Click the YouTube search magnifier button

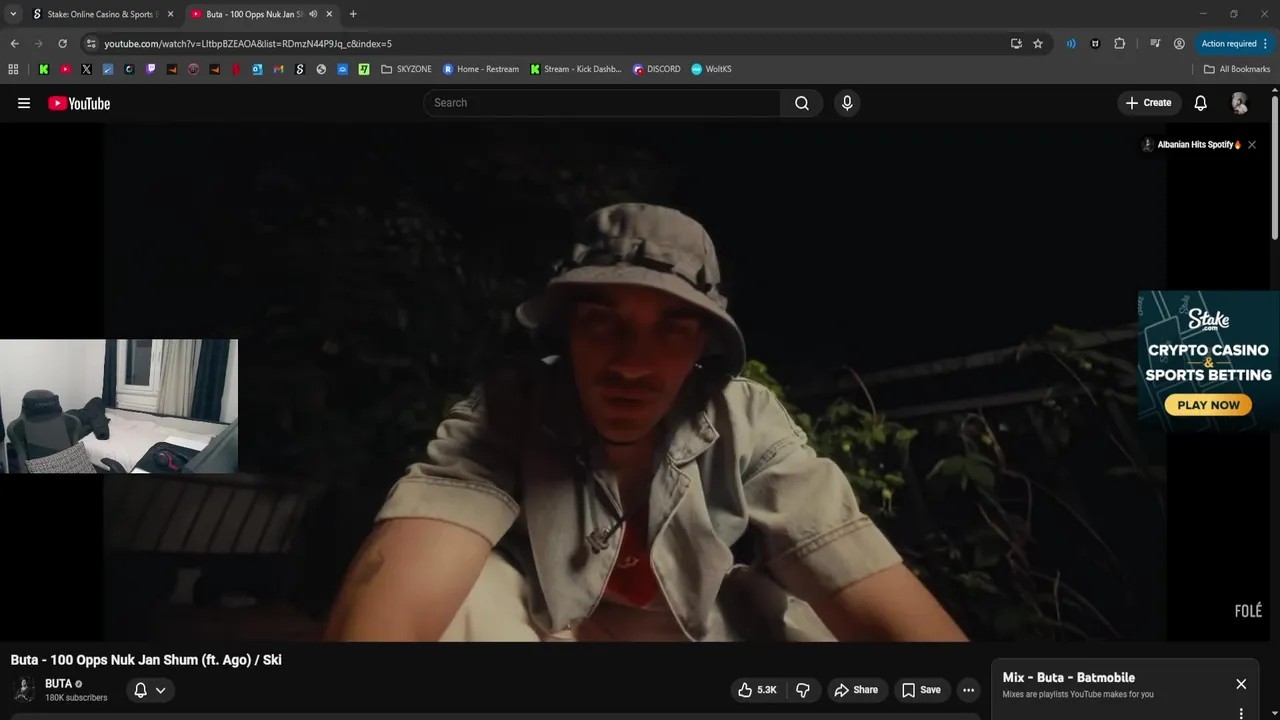point(802,103)
